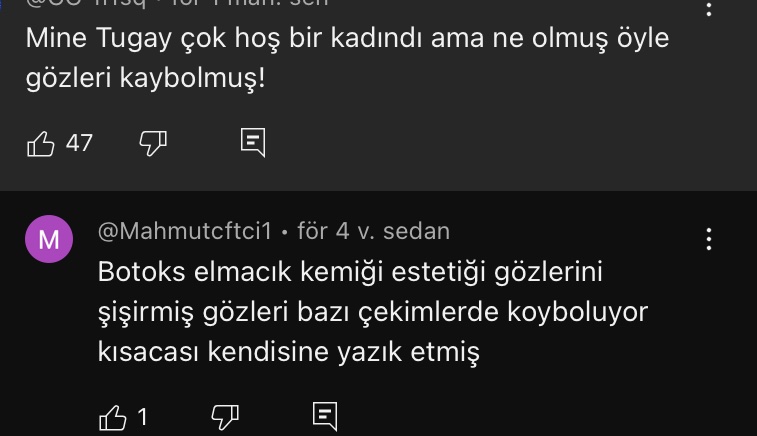Open the purple M profile avatar
The width and height of the screenshot is (757, 436).
[48, 239]
